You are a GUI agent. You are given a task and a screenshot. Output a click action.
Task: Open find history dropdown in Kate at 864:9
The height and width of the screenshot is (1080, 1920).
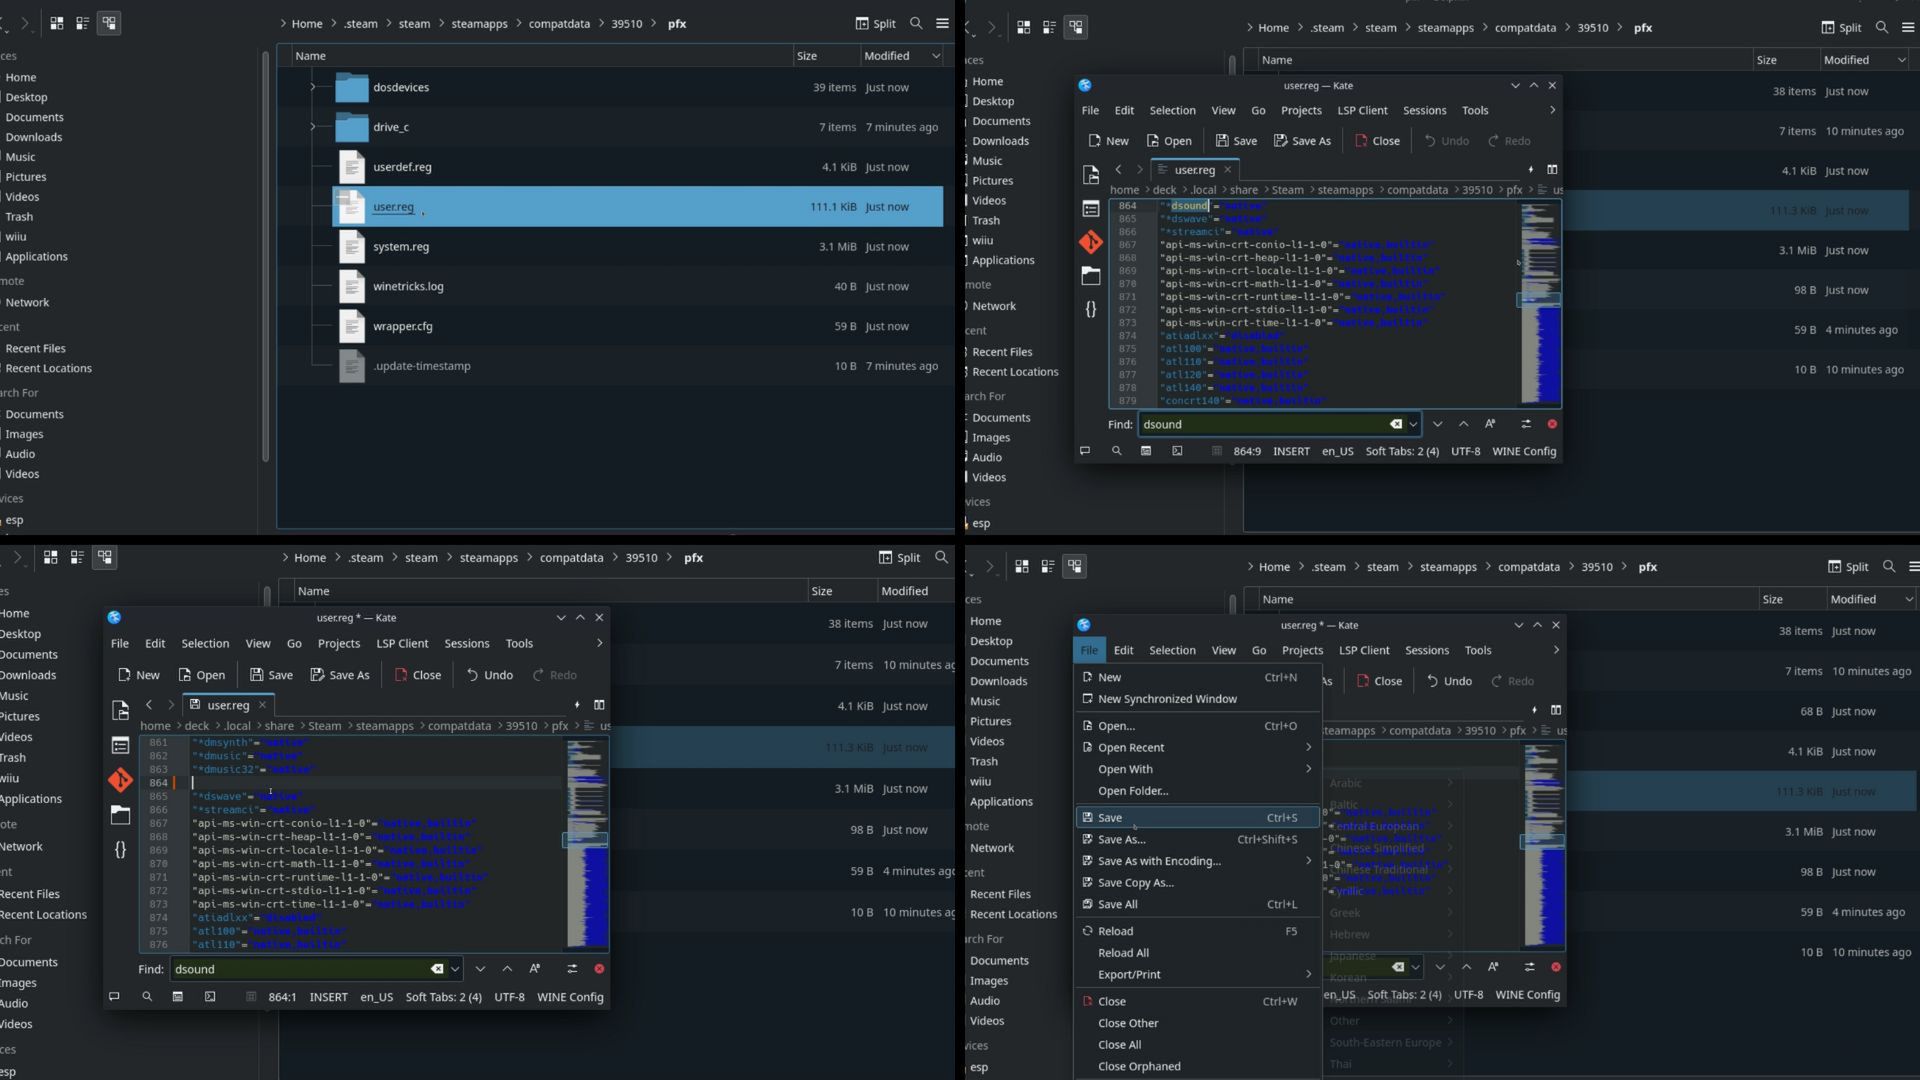point(1413,424)
